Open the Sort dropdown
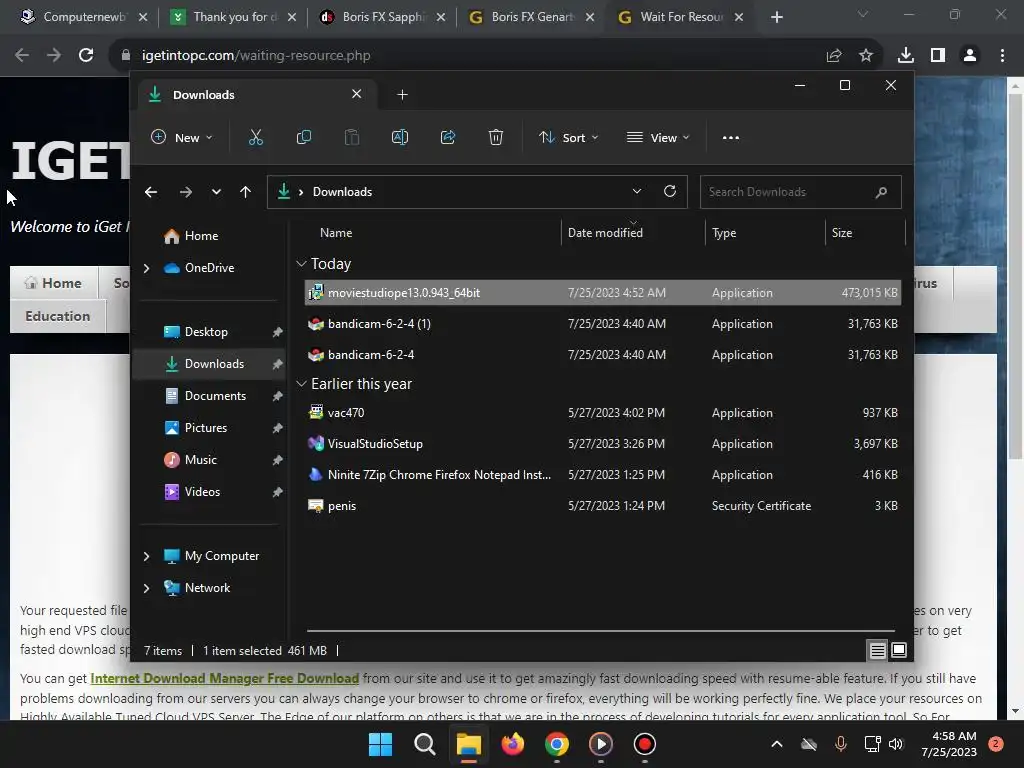 pyautogui.click(x=569, y=138)
